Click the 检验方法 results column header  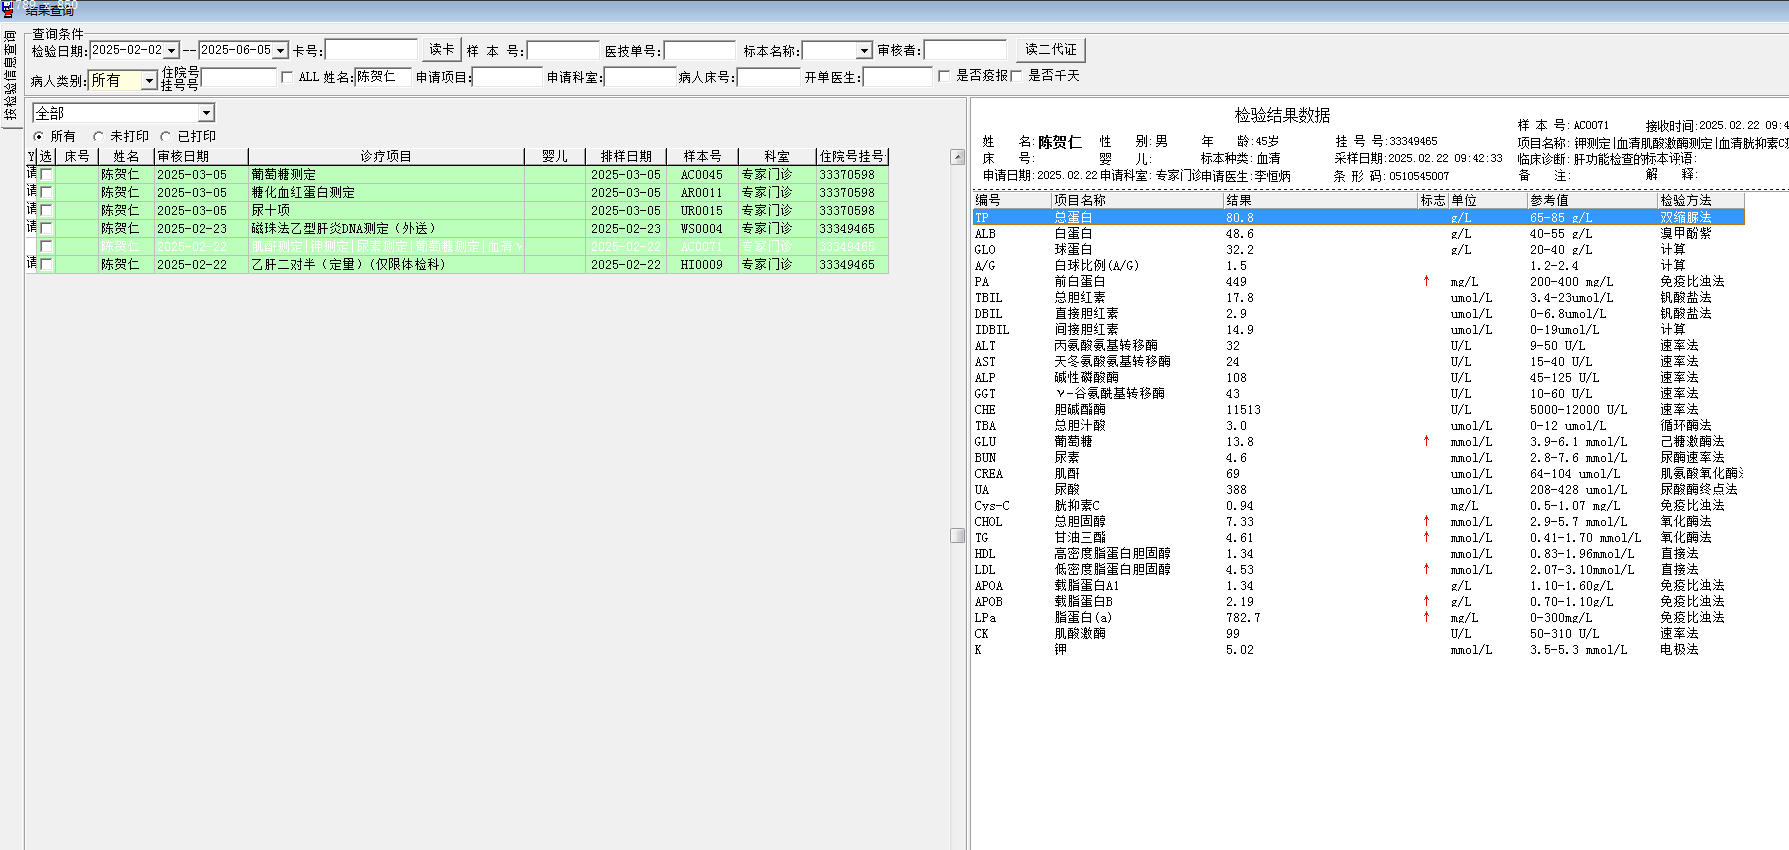tap(1701, 200)
